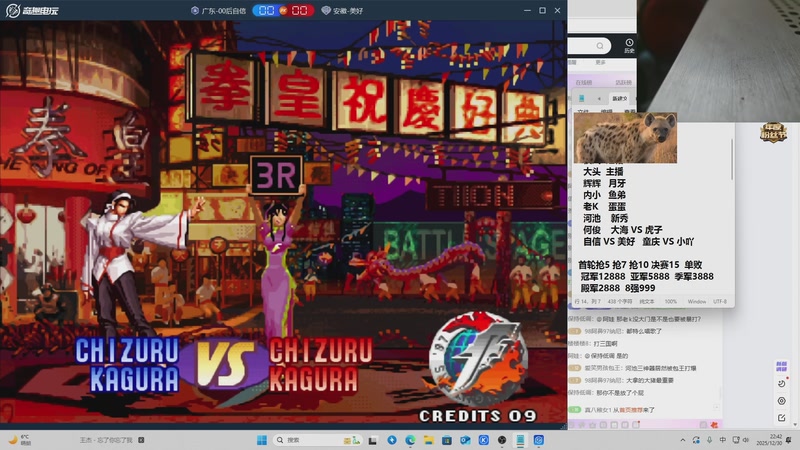This screenshot has height=450, width=800.
Task: Click the game platform logo in title bar
Action: pos(32,10)
